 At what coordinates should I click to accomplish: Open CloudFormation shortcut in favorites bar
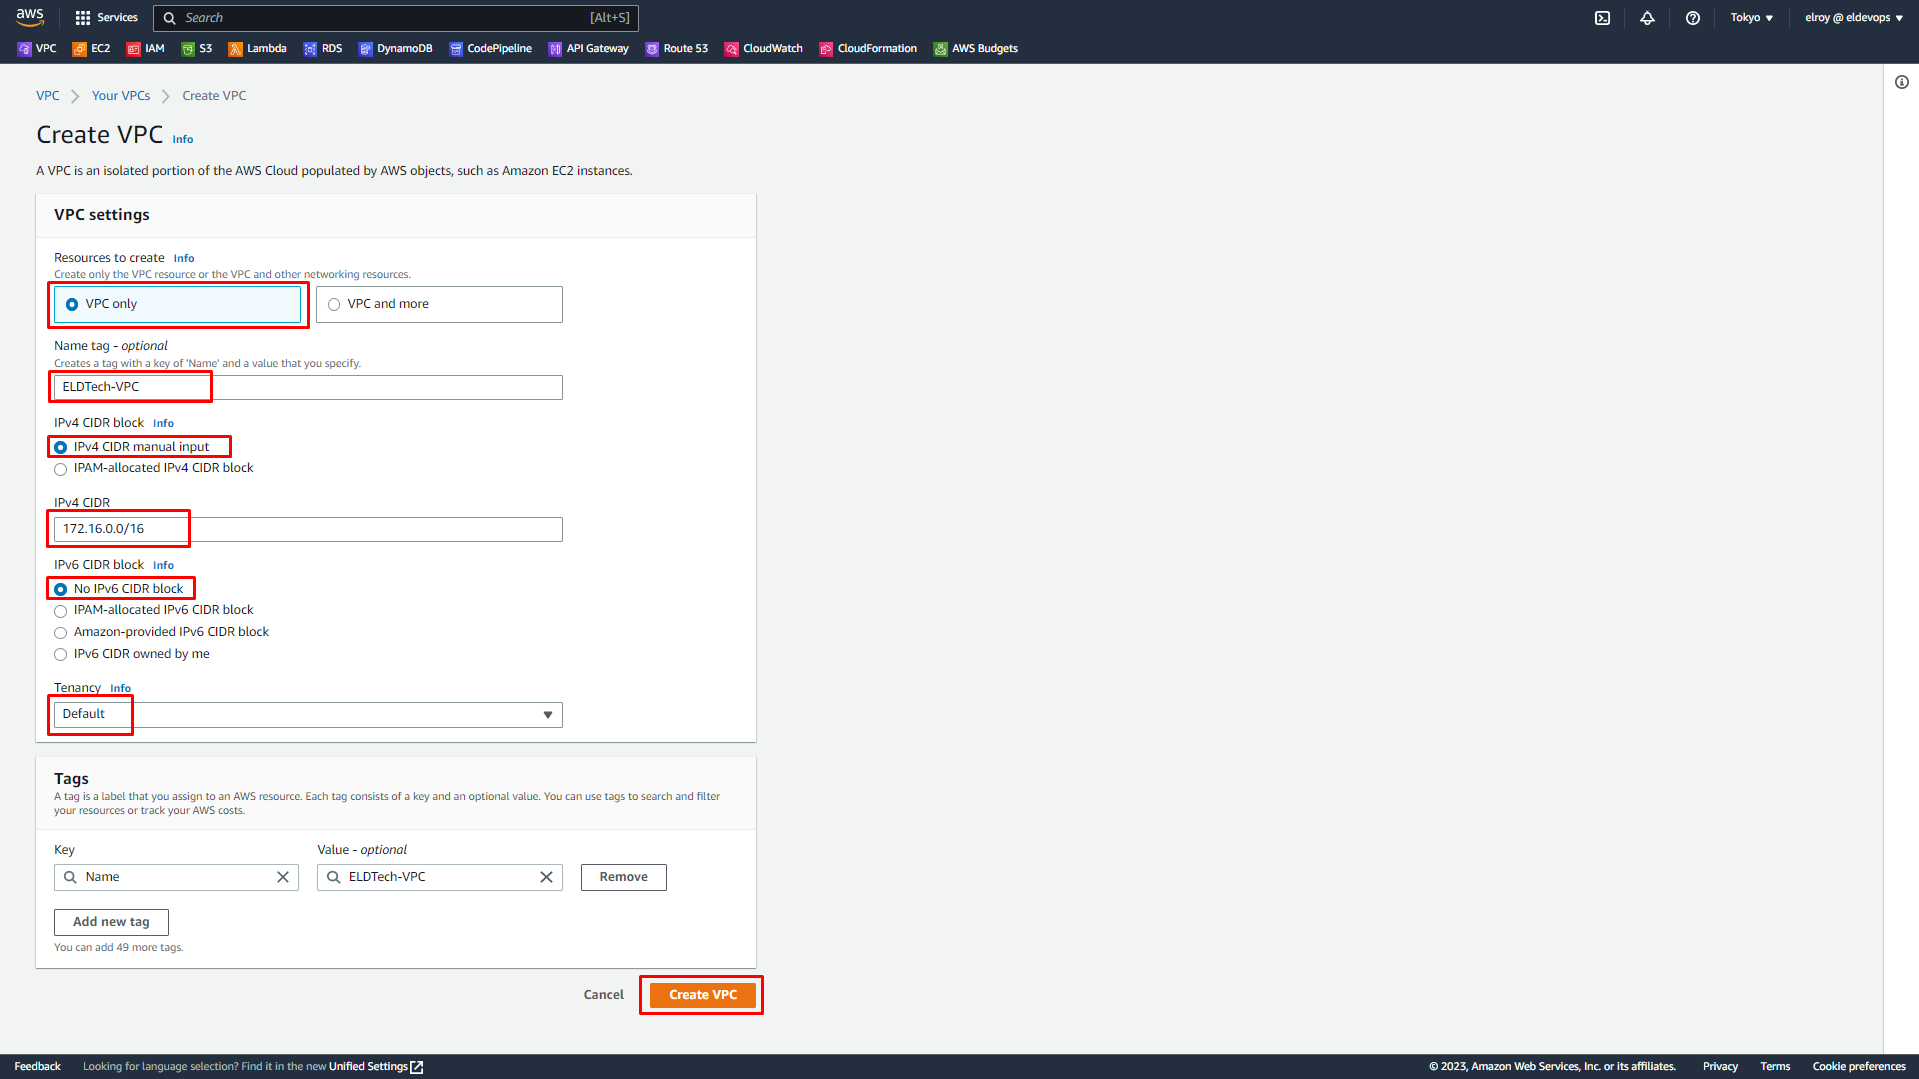click(868, 48)
